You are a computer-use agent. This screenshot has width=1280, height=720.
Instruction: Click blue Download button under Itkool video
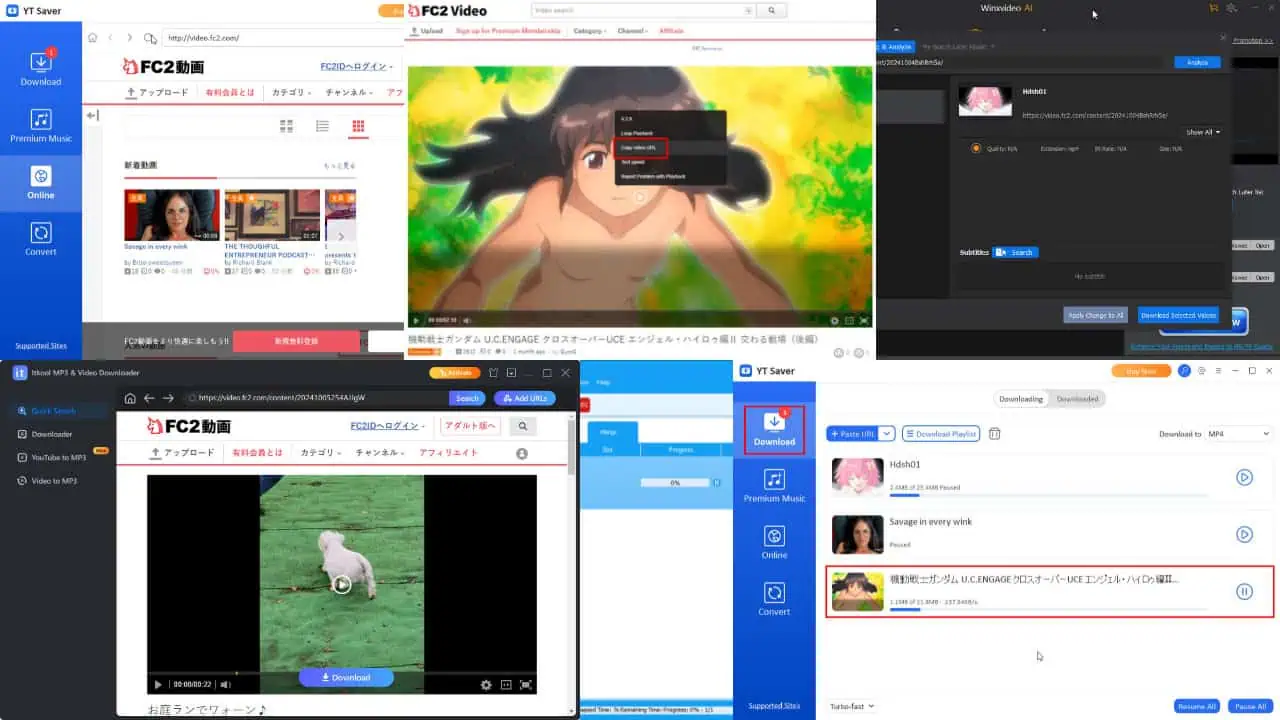(x=346, y=677)
